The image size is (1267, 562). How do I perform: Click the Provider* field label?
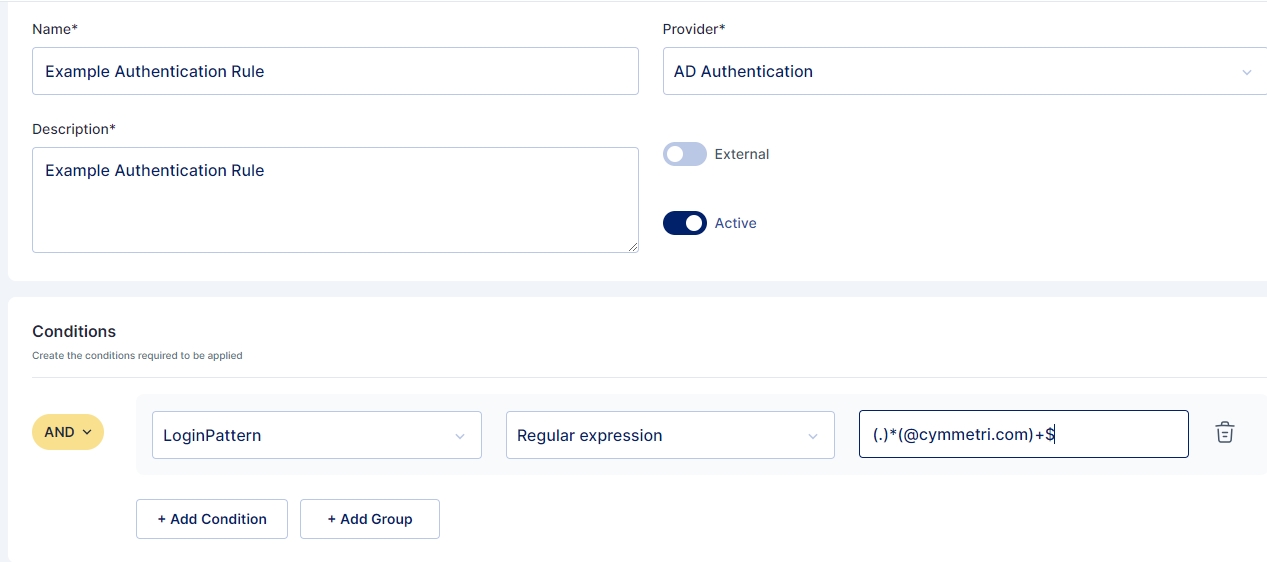(x=694, y=29)
